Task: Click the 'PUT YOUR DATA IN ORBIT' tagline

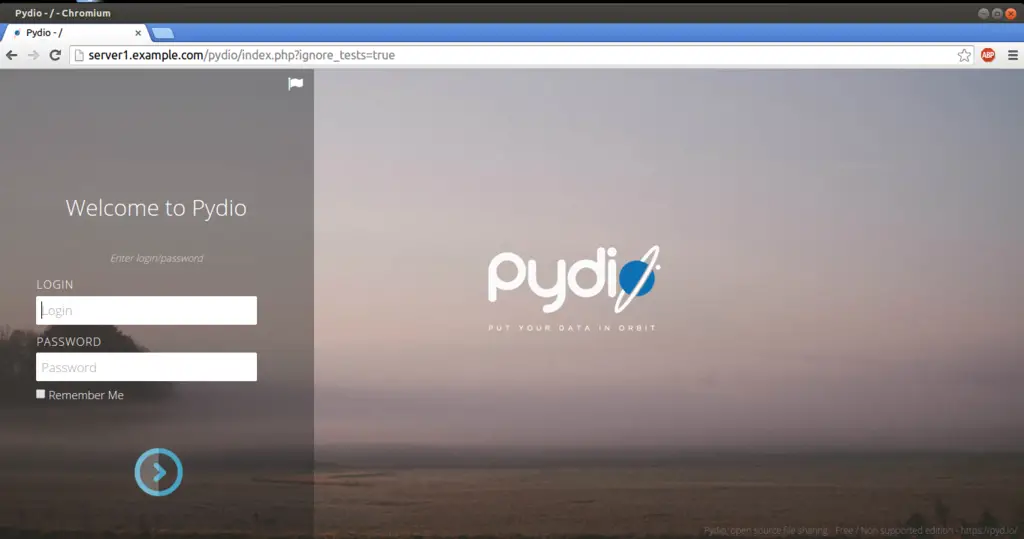Action: click(572, 328)
